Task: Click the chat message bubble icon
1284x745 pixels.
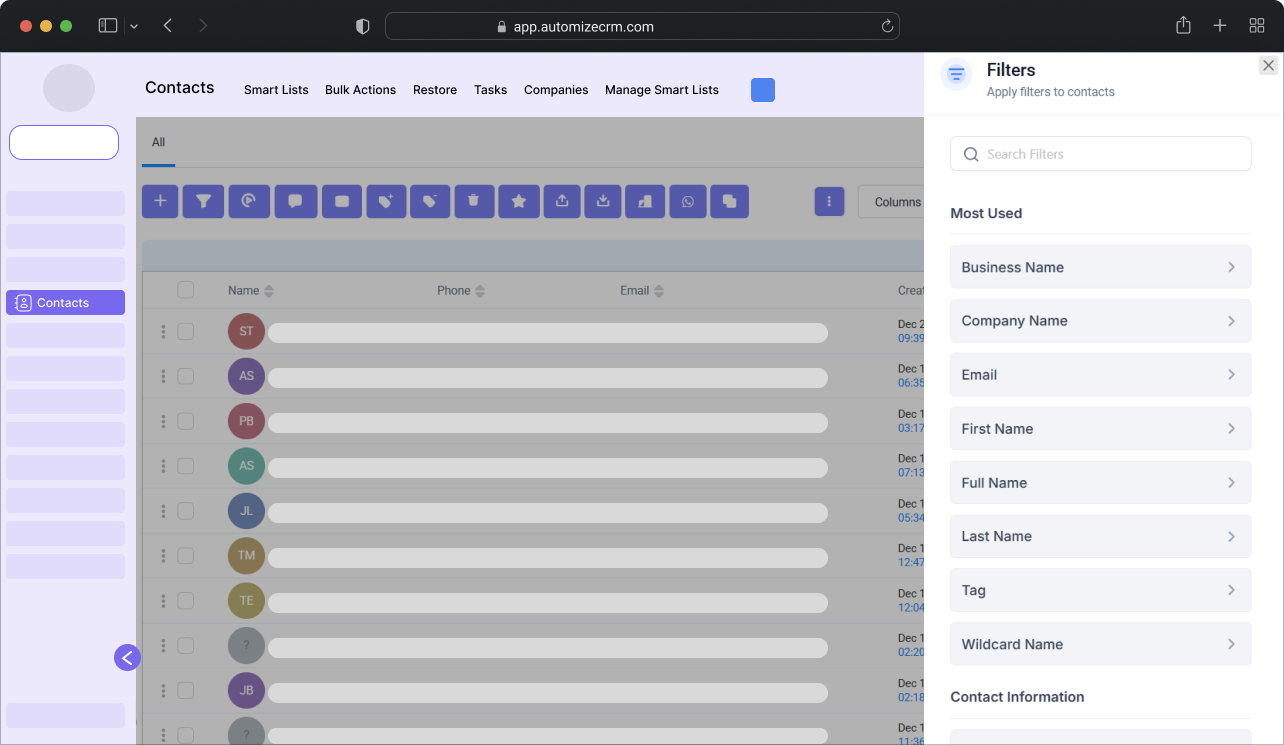Action: [296, 201]
